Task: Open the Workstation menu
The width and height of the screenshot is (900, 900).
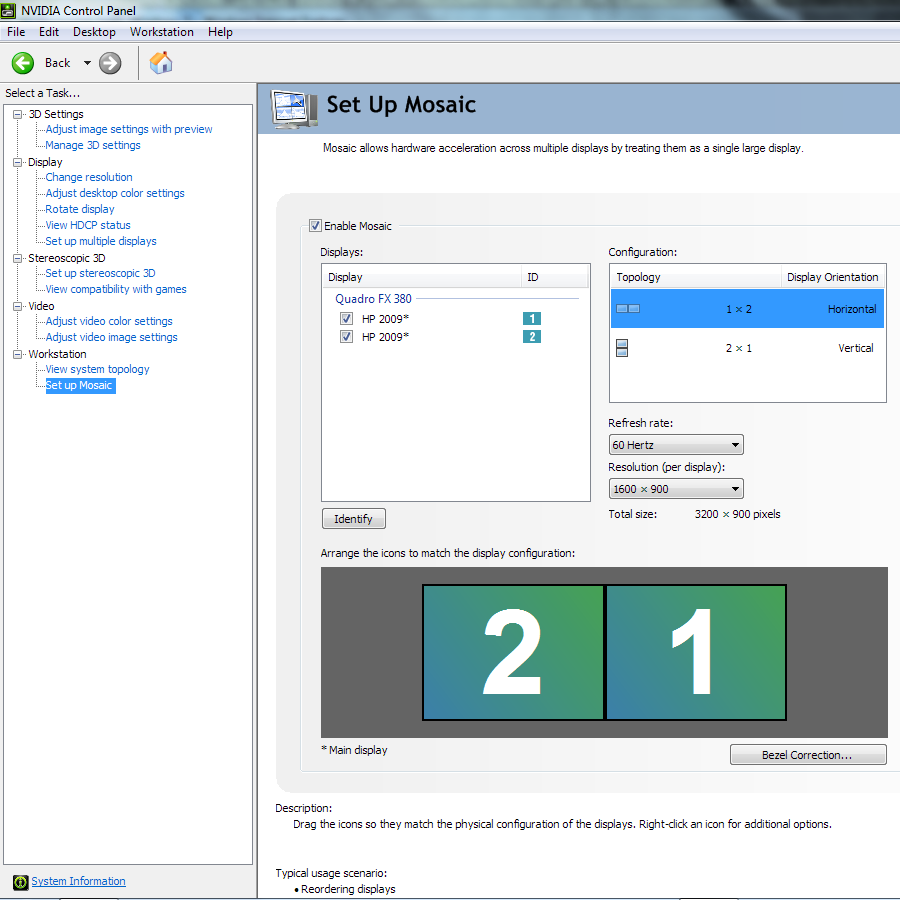Action: point(162,32)
